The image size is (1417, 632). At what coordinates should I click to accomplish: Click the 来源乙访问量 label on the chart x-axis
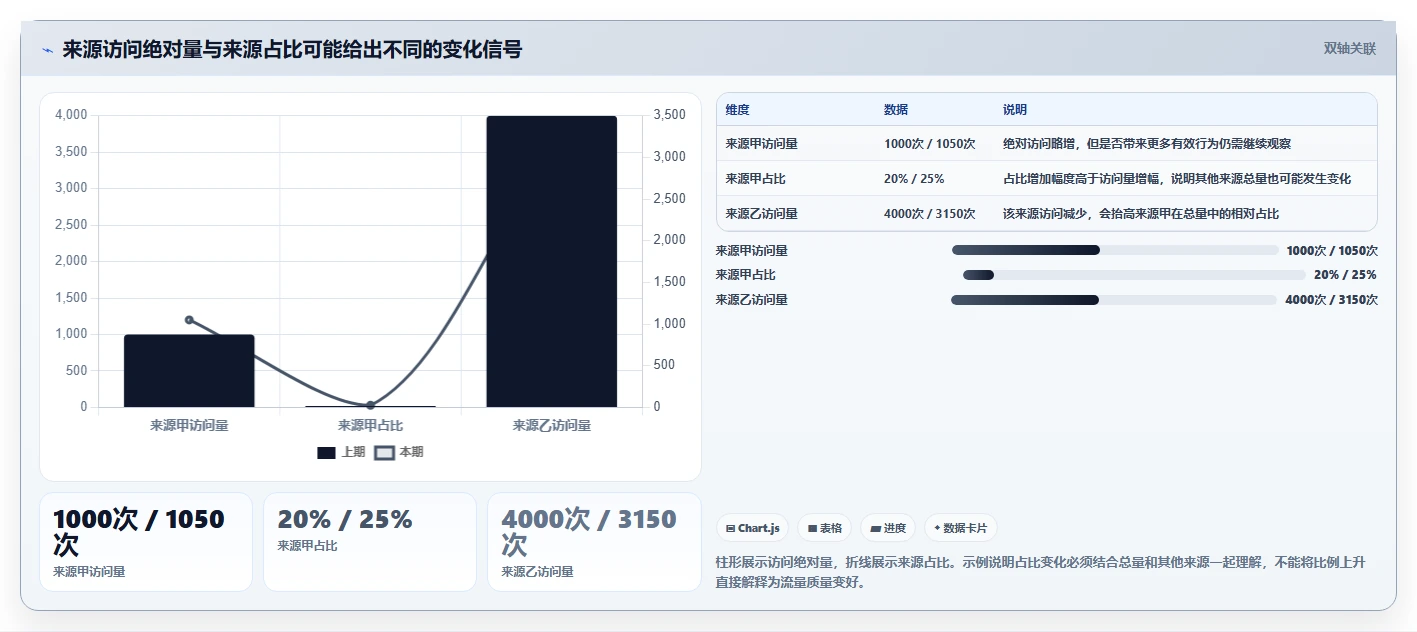pyautogui.click(x=551, y=425)
